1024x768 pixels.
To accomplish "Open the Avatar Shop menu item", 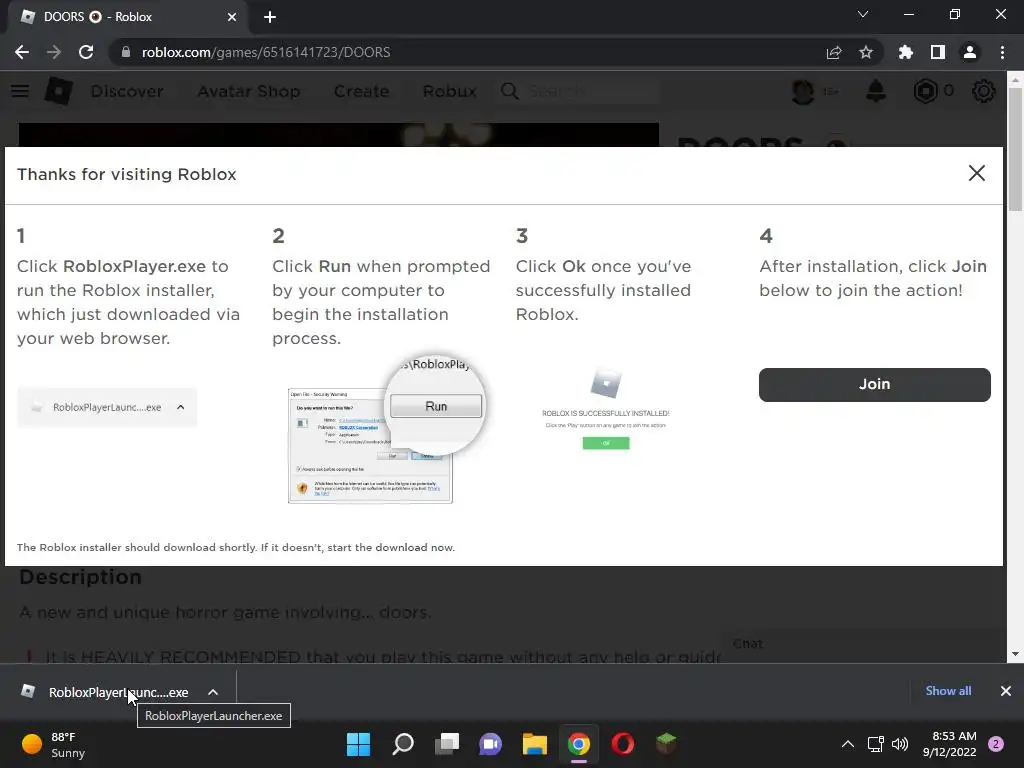I will tap(249, 91).
